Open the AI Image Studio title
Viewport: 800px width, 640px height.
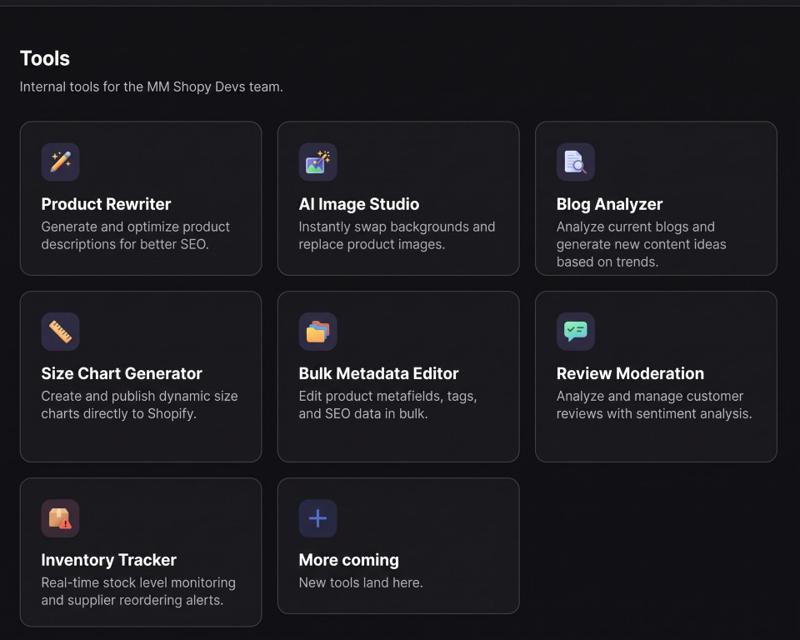tap(359, 204)
